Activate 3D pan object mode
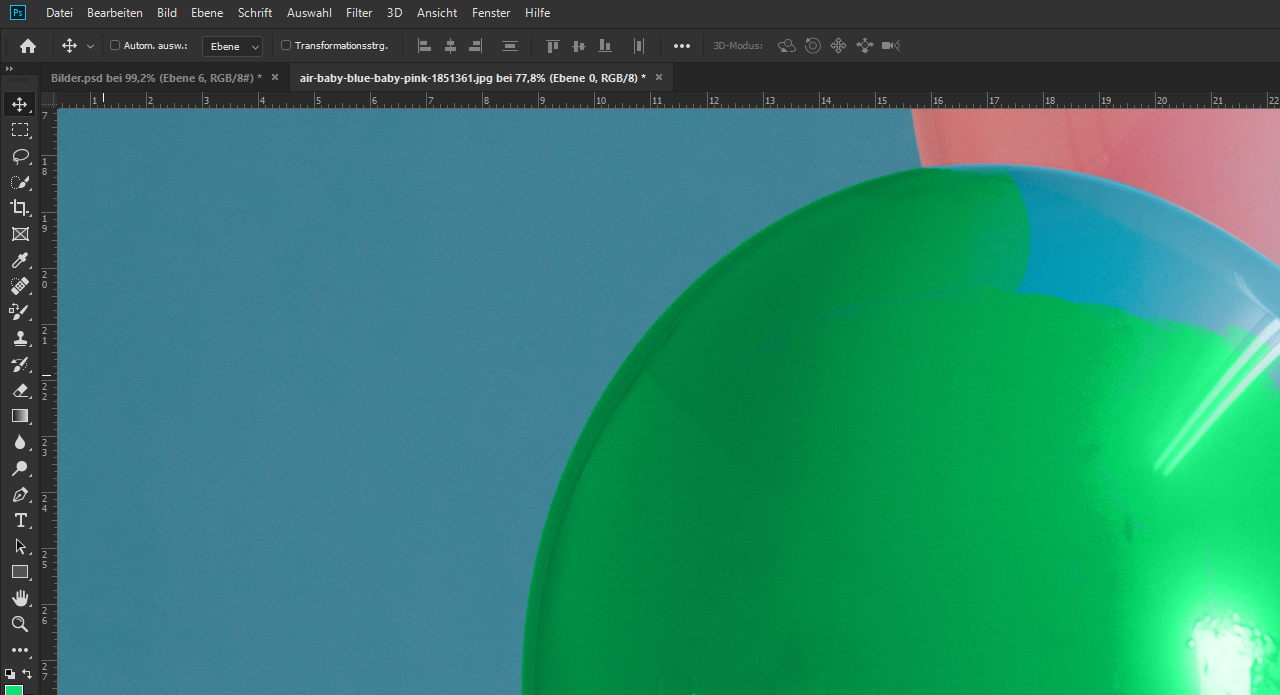1280x695 pixels. pyautogui.click(x=839, y=45)
